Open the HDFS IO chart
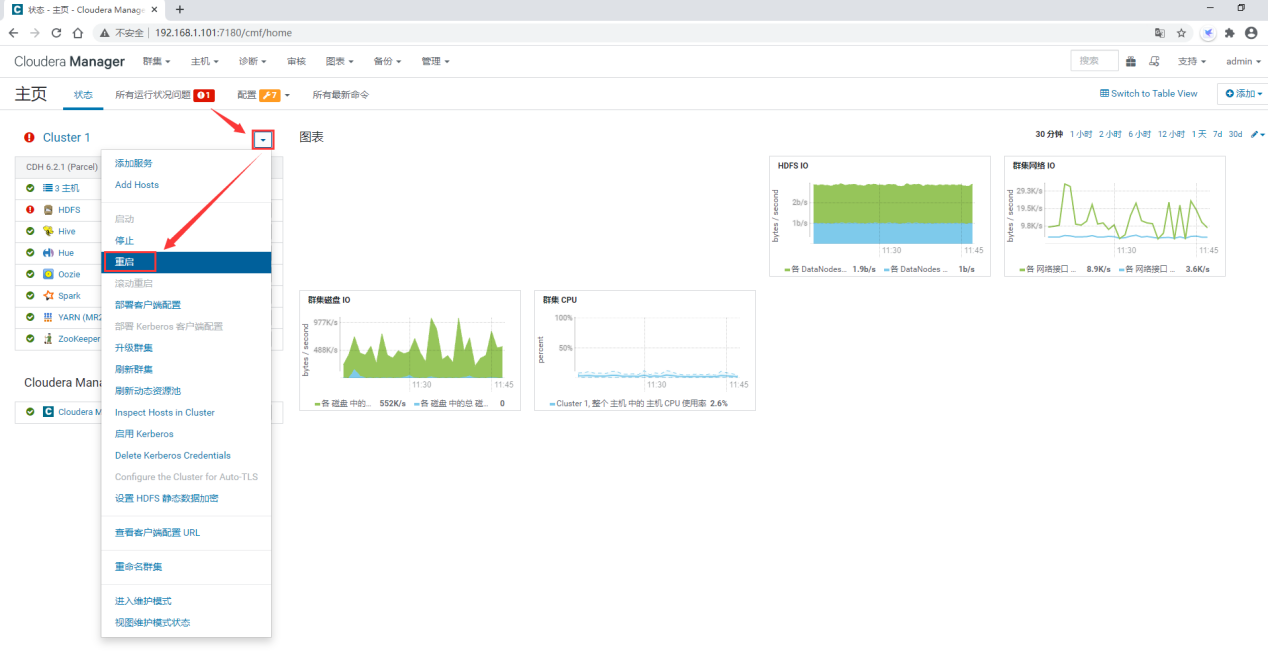Image resolution: width=1268 pixels, height=652 pixels. pos(879,216)
